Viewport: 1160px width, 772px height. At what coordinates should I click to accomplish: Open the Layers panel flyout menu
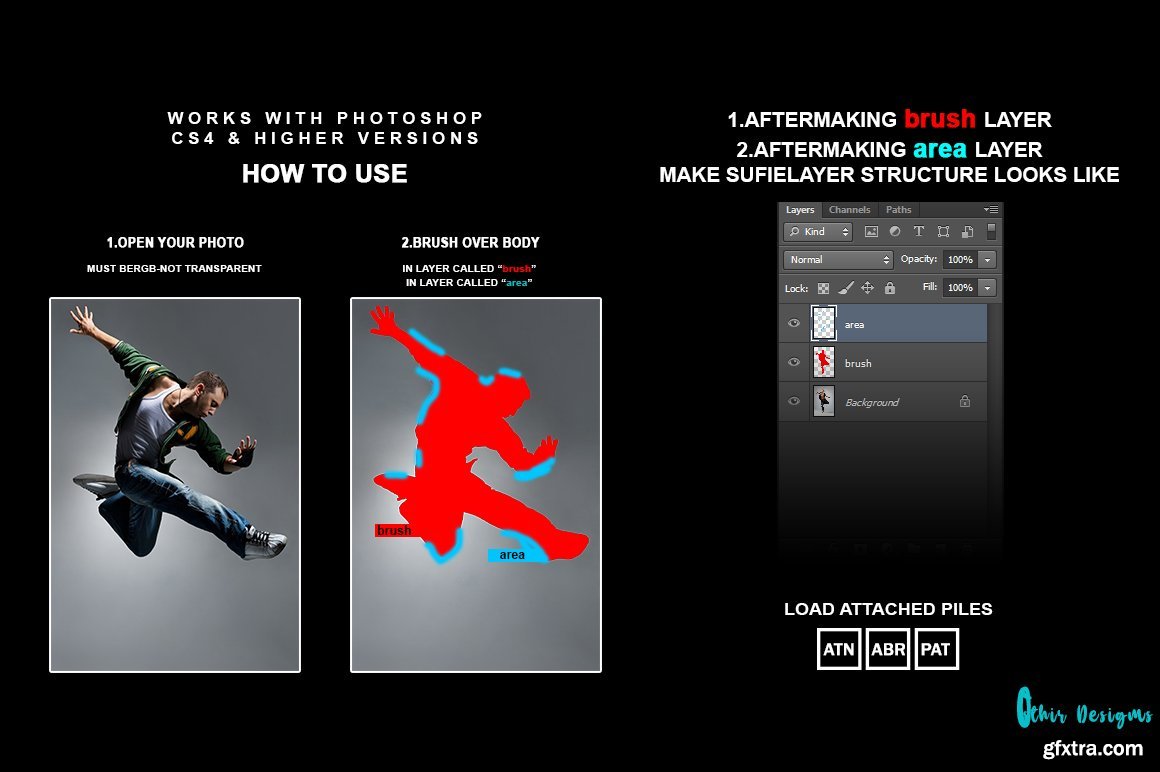point(991,210)
